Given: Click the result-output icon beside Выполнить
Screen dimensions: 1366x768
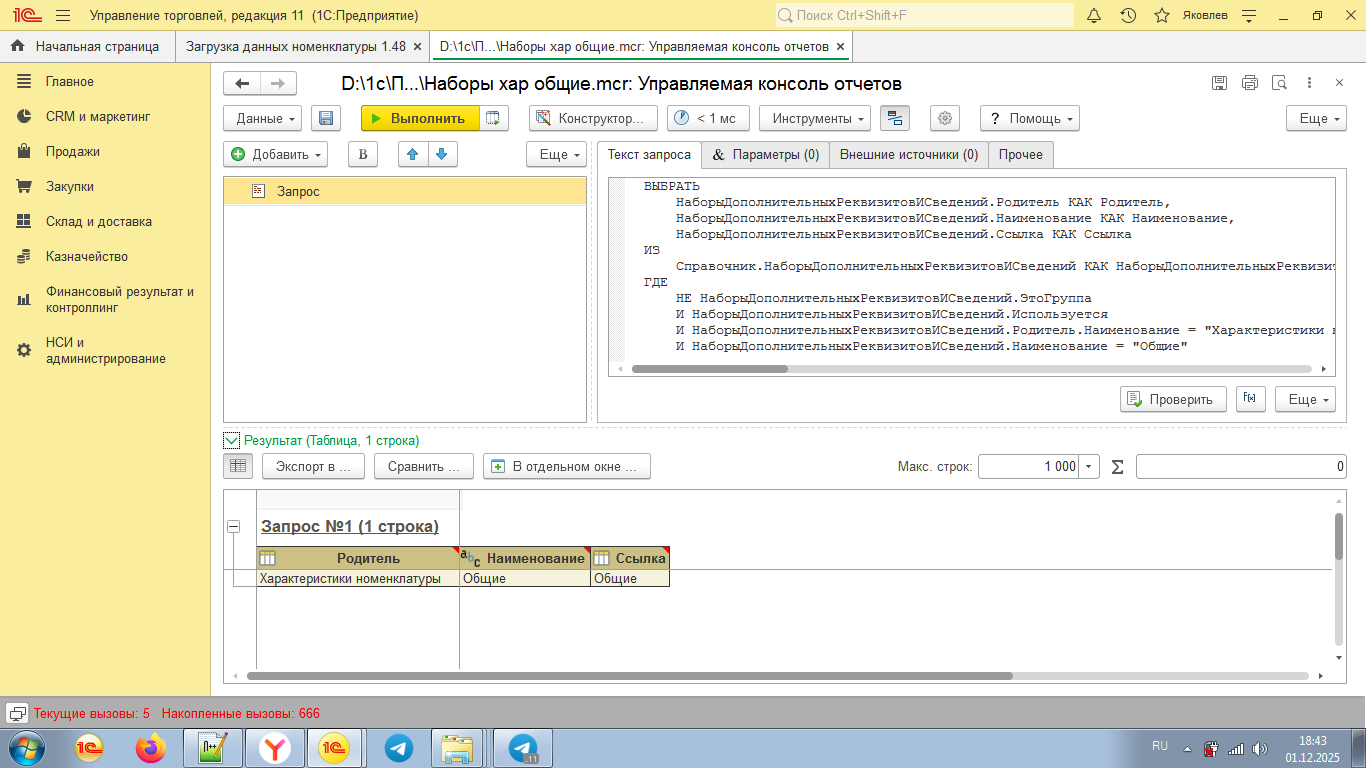Looking at the screenshot, I should coord(493,118).
